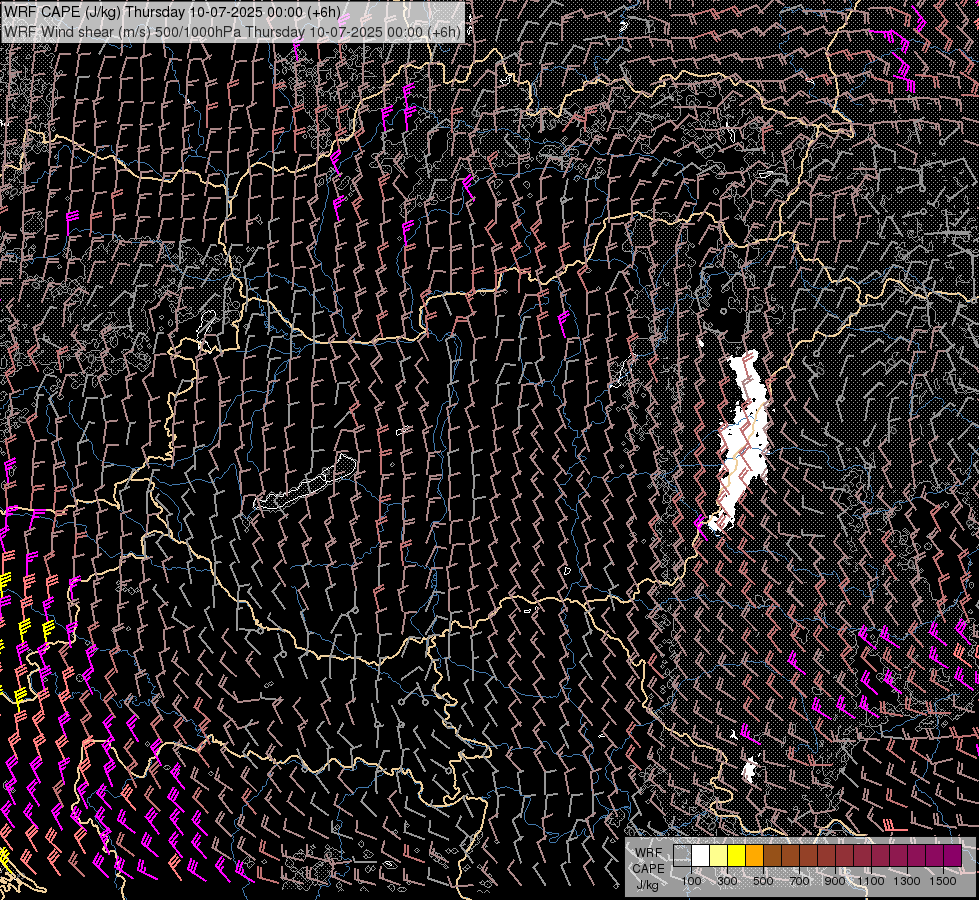This screenshot has height=900, width=979.
Task: Click the orange CAPE legend swatch
Action: (754, 856)
